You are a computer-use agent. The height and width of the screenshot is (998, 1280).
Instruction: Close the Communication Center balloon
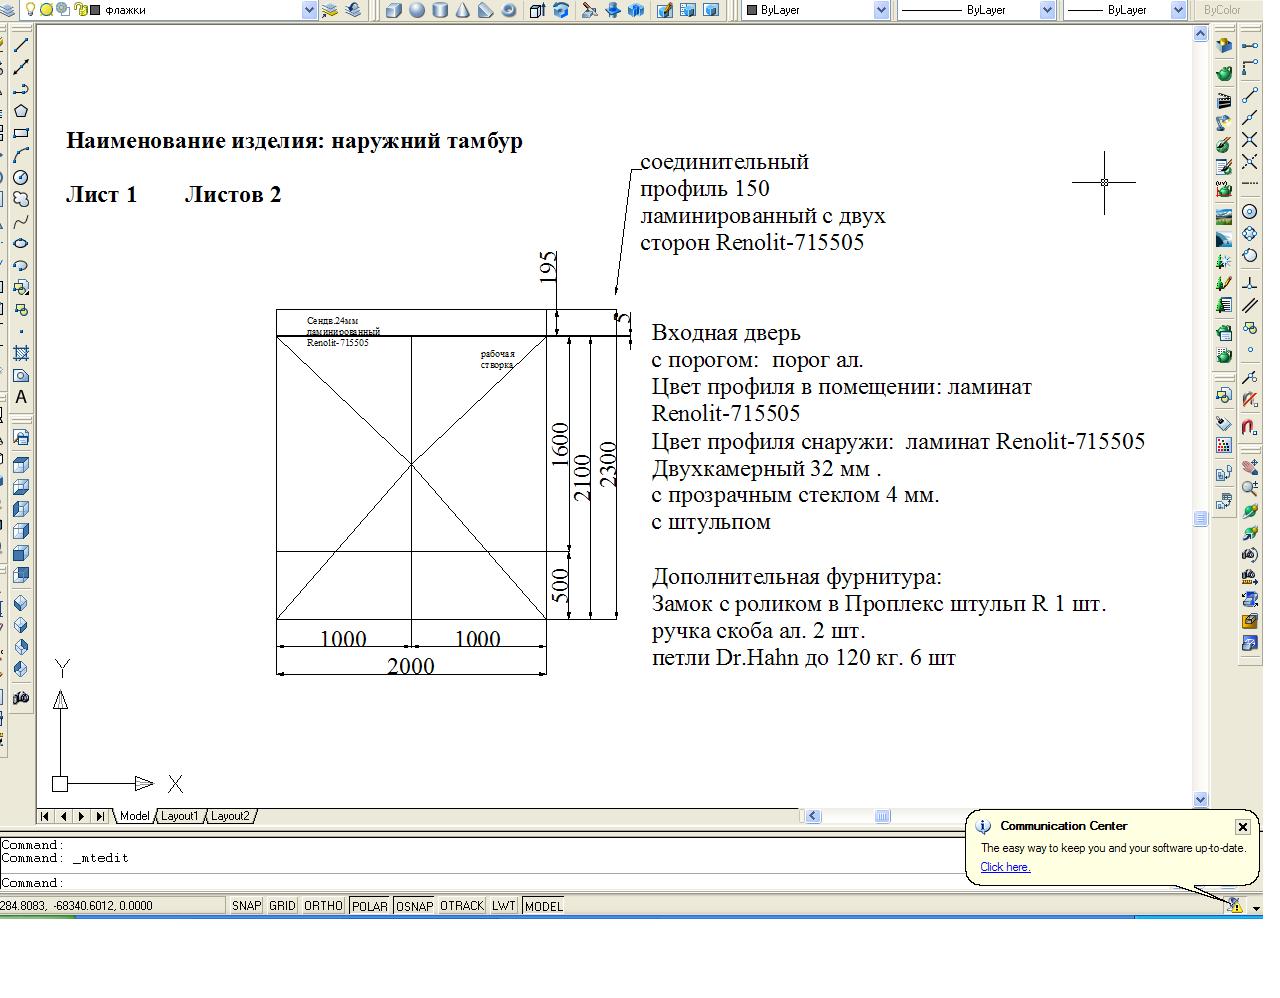click(x=1242, y=827)
